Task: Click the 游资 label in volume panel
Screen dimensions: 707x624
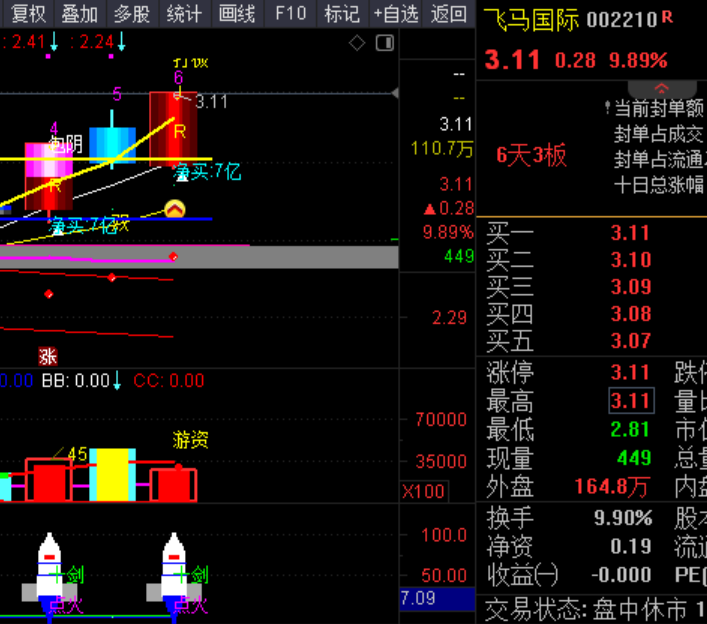Action: (x=190, y=439)
